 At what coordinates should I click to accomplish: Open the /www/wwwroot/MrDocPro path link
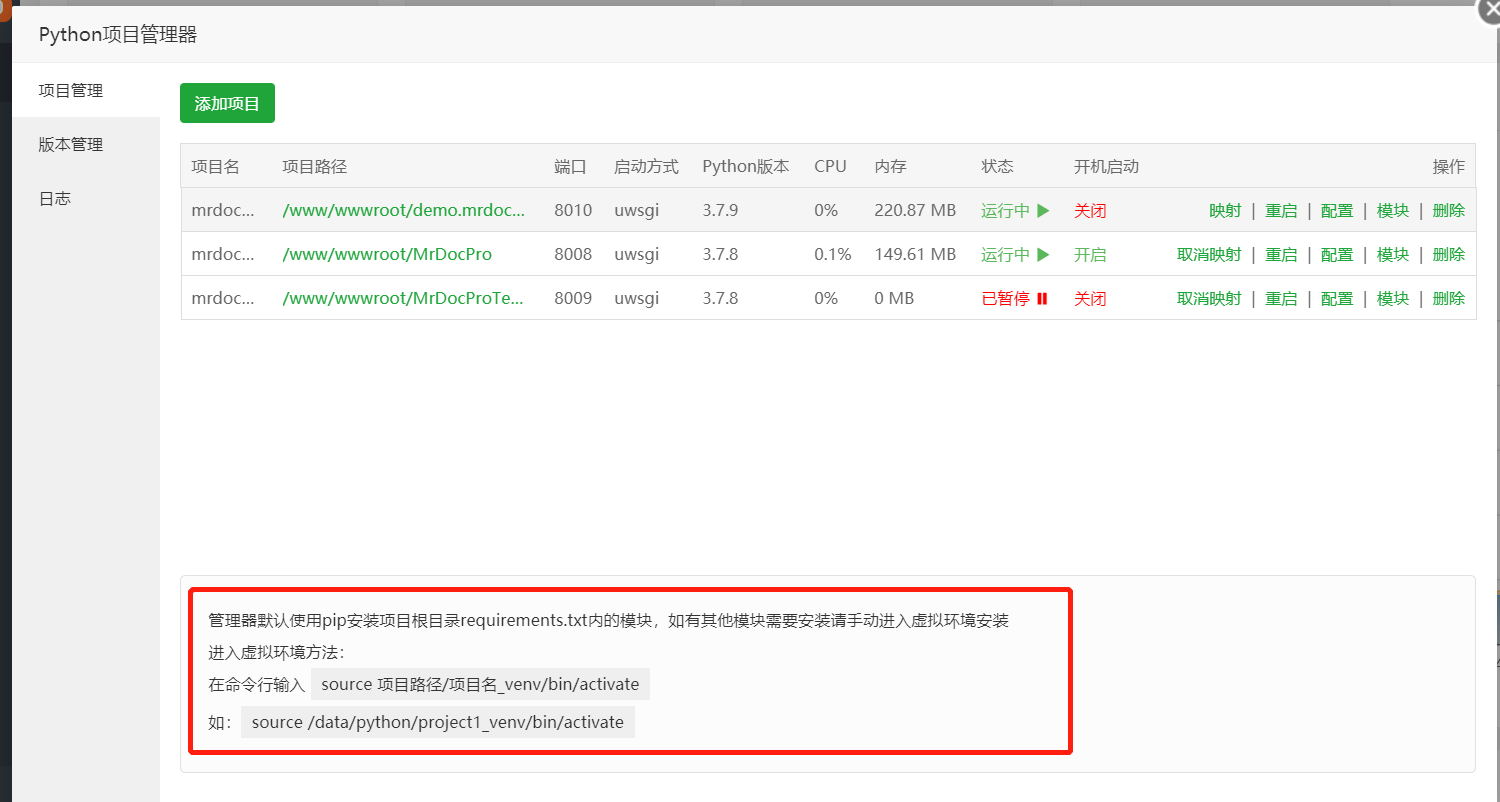coord(387,255)
